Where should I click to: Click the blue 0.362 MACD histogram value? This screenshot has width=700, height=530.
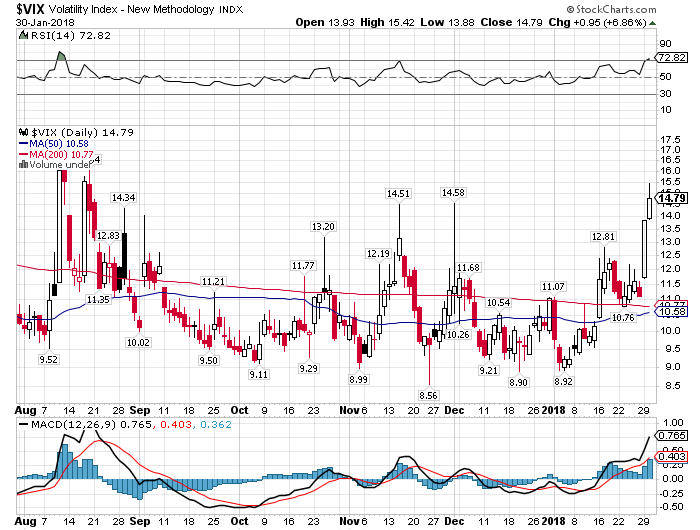tap(216, 424)
